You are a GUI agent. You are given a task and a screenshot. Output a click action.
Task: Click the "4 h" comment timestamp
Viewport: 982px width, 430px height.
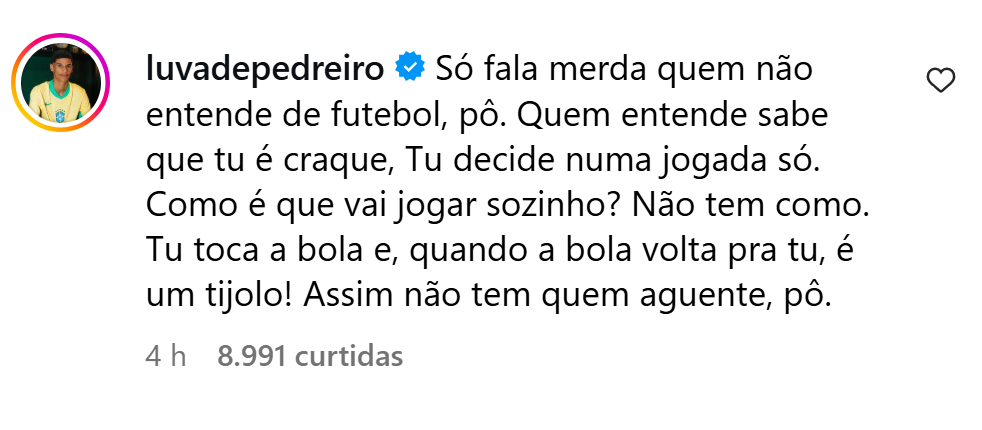[166, 356]
